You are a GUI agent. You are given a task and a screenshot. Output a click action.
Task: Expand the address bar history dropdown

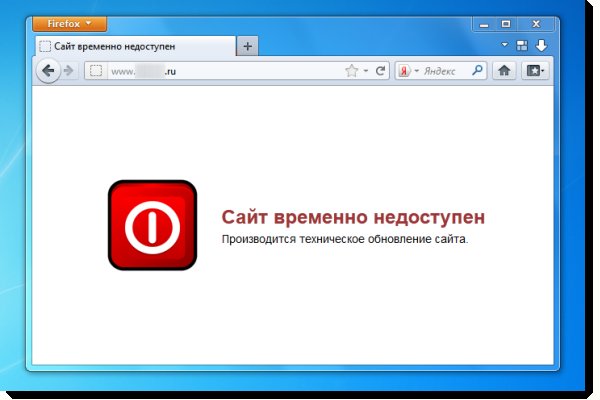366,71
